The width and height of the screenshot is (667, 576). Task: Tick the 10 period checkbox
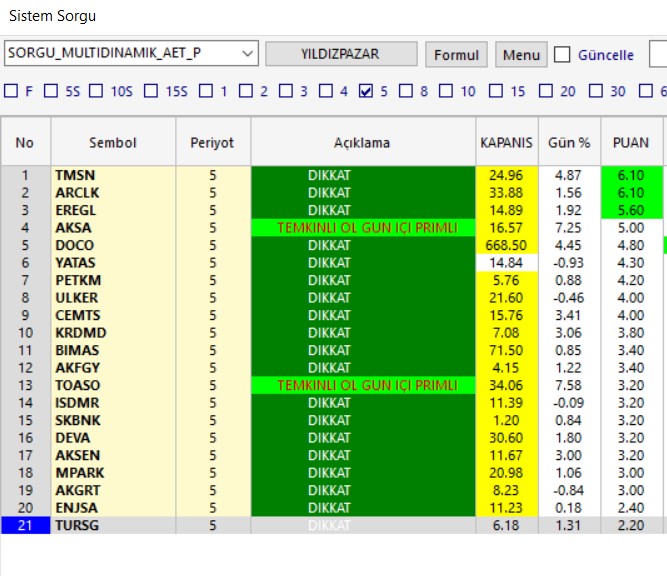pos(446,91)
